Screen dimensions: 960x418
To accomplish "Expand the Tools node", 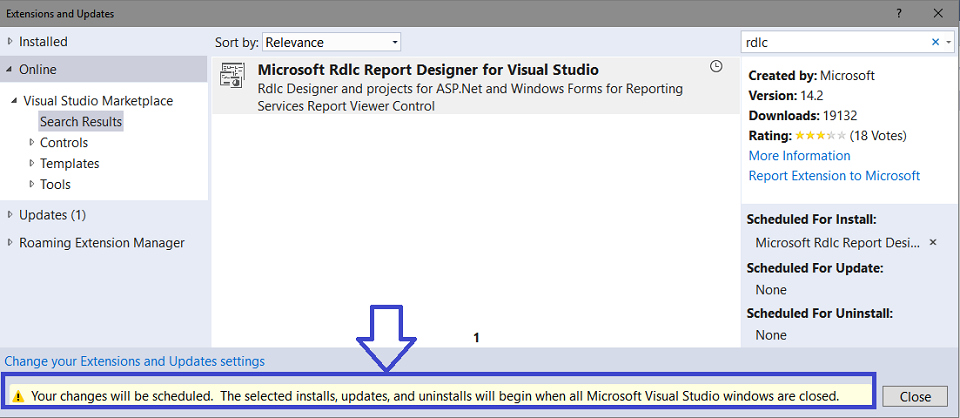I will (32, 184).
